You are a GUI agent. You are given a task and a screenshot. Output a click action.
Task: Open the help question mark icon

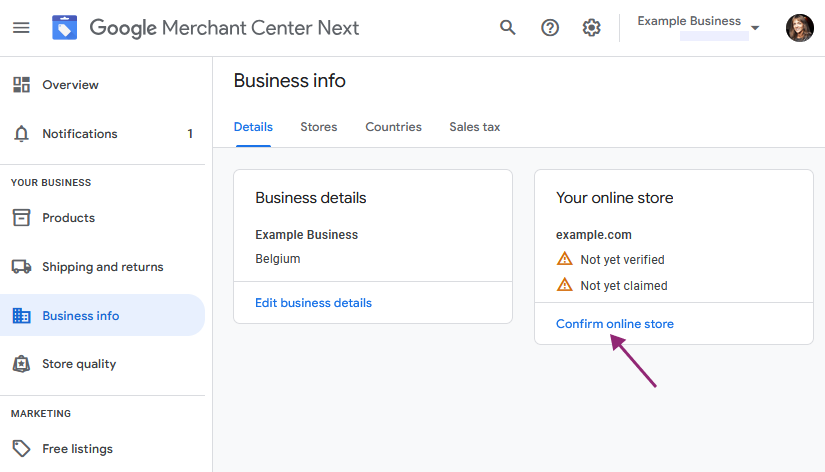(x=550, y=27)
